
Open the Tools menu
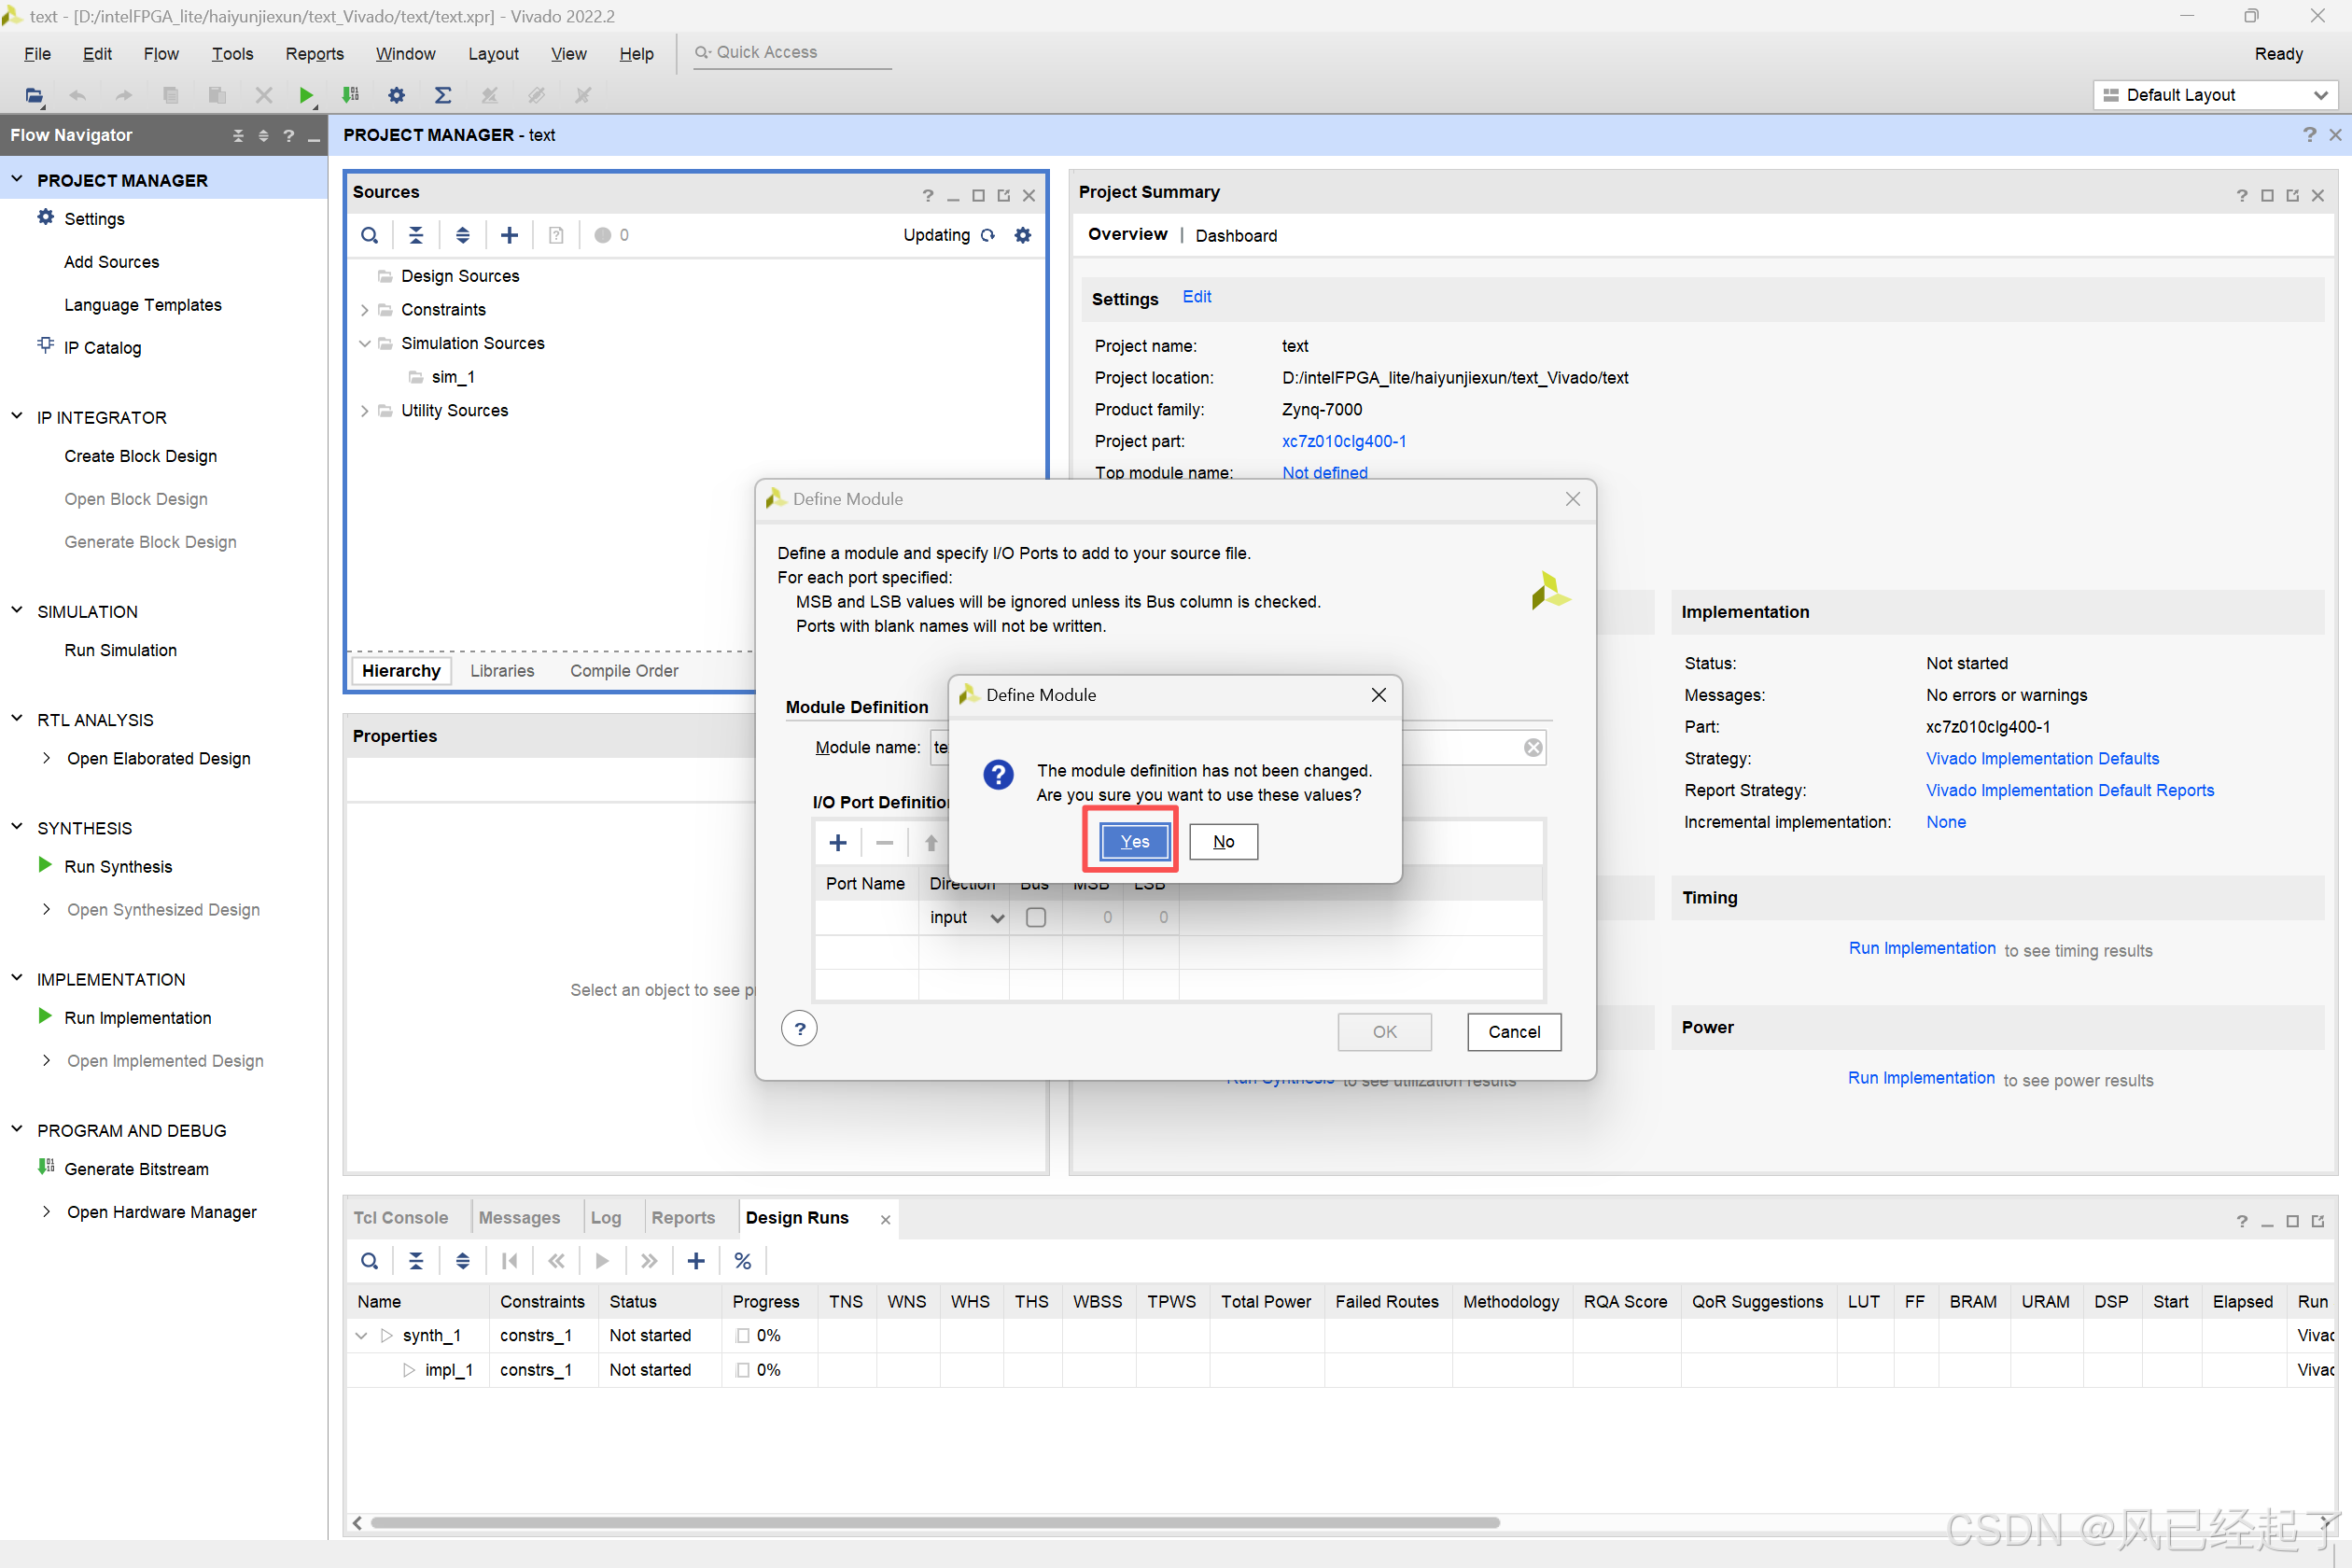(232, 54)
